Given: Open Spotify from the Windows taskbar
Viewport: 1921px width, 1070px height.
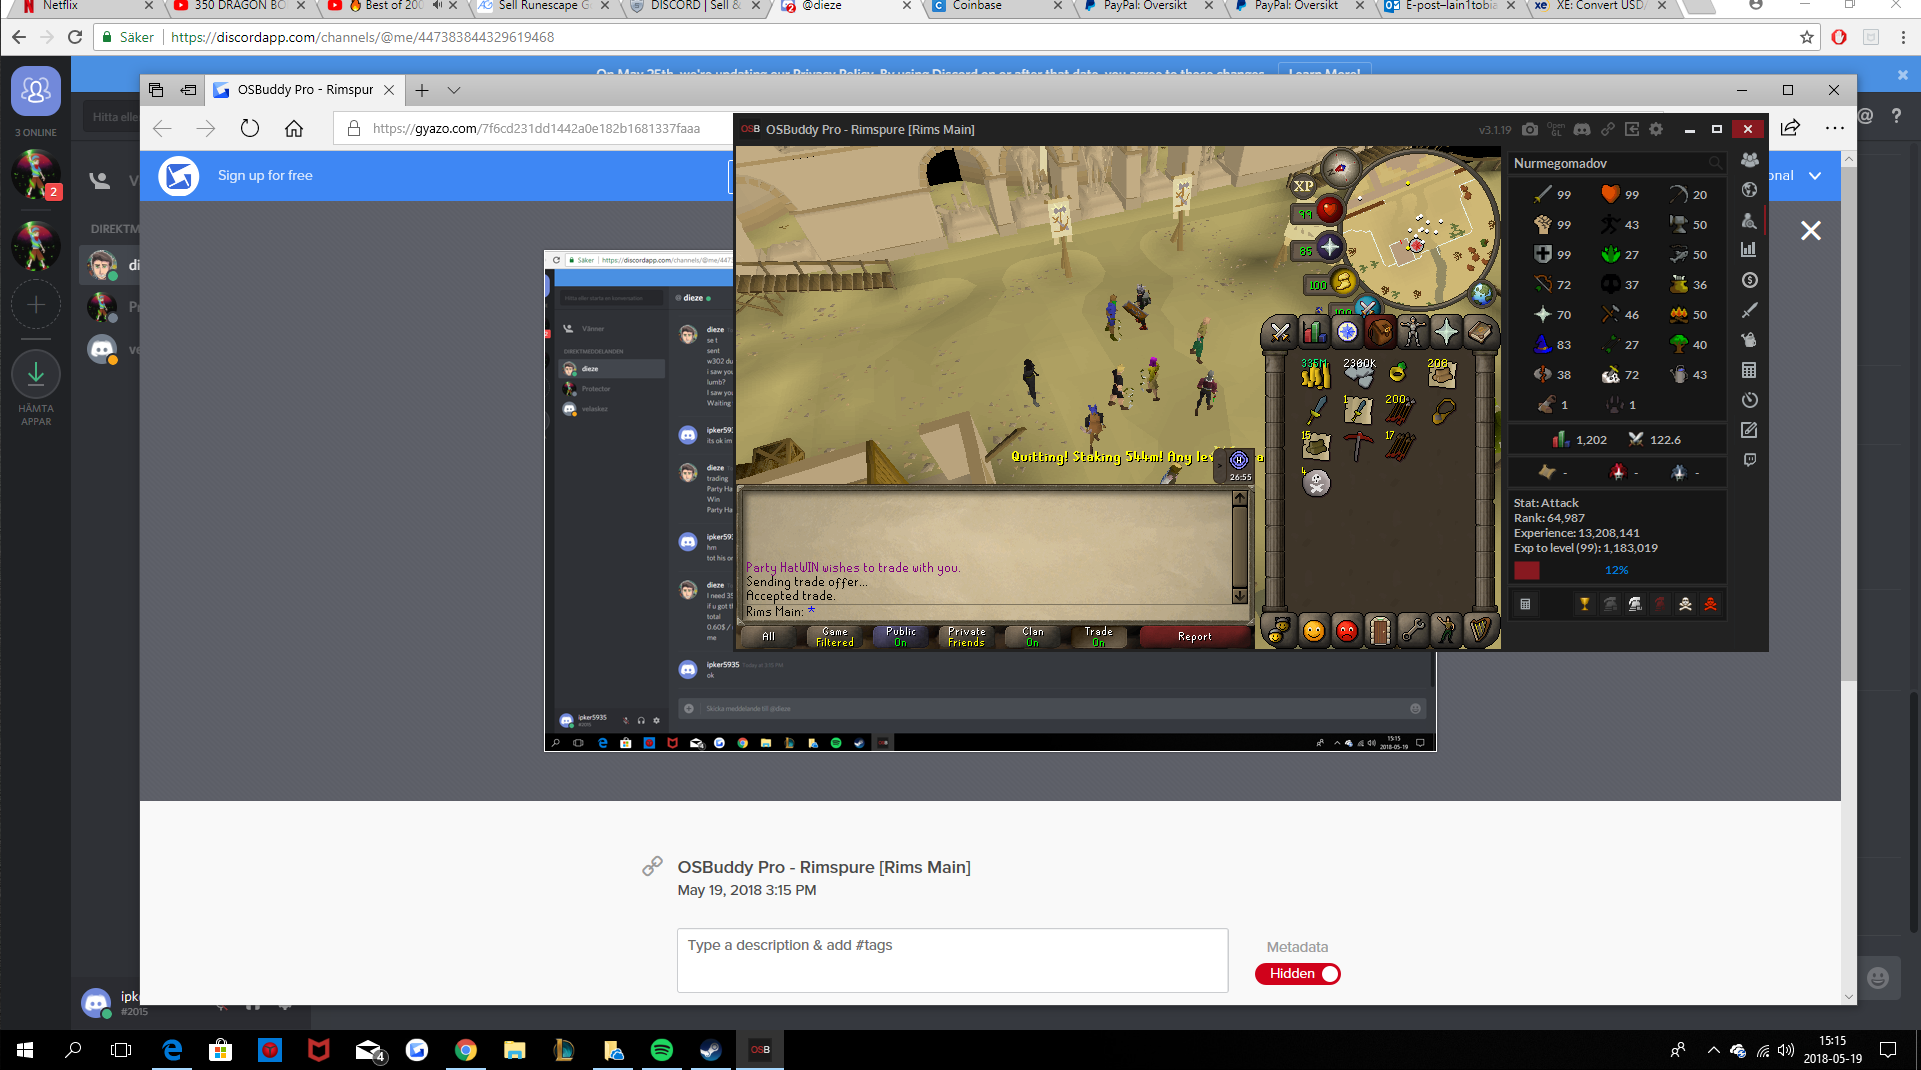Looking at the screenshot, I should 661,1050.
